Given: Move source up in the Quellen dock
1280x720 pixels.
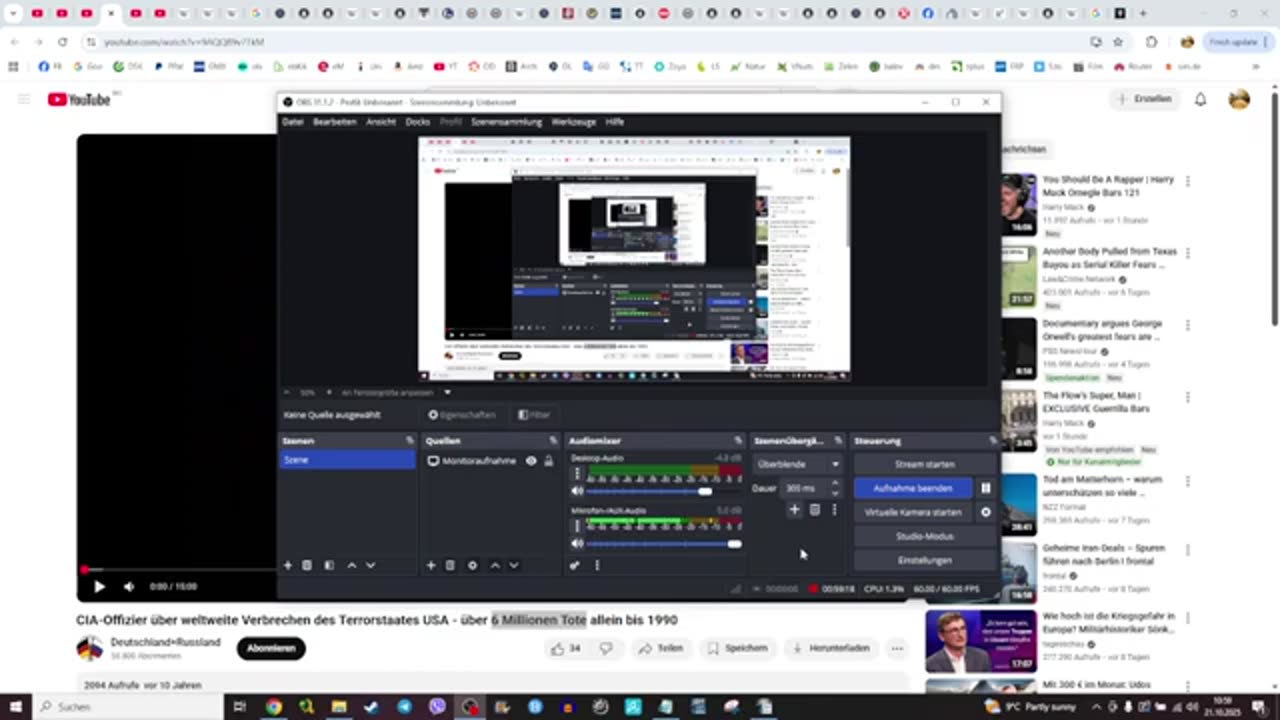Looking at the screenshot, I should 494,565.
